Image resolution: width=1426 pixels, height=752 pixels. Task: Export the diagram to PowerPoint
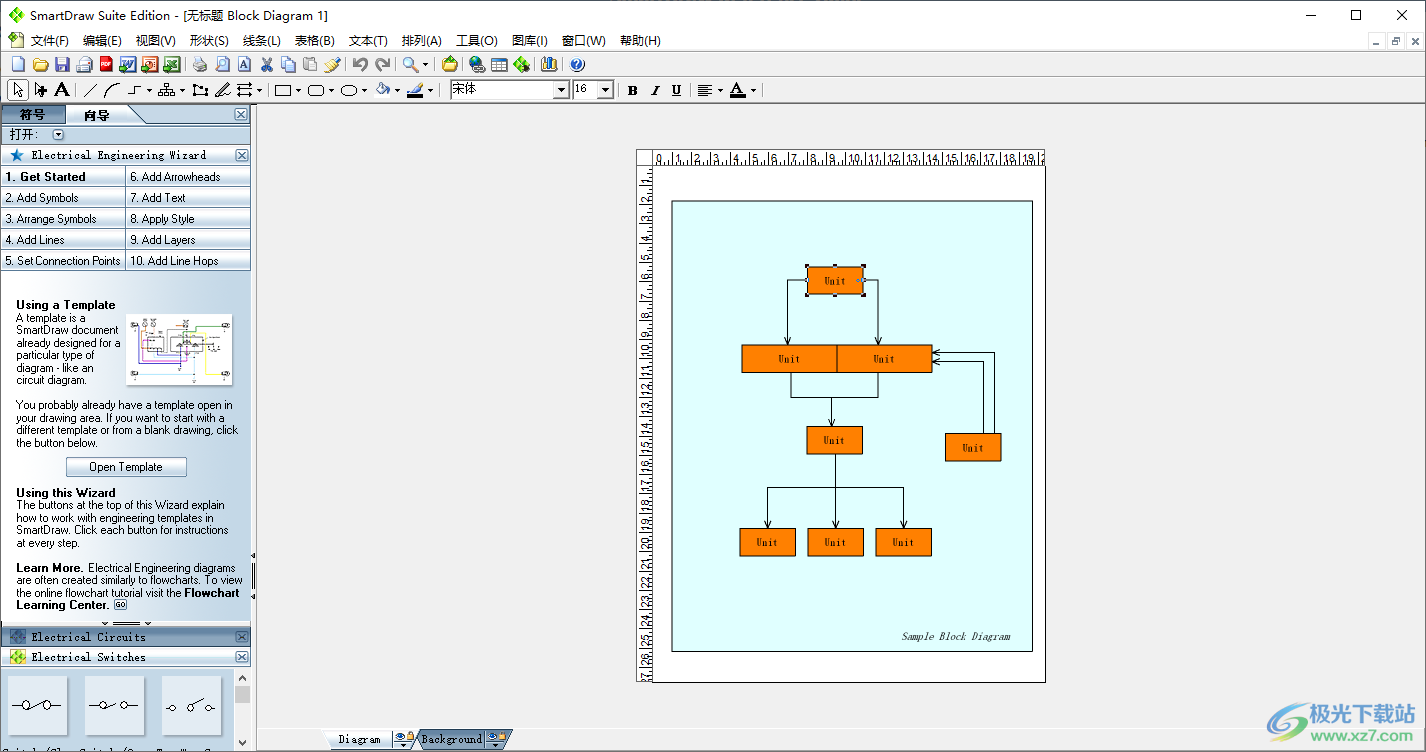click(149, 64)
